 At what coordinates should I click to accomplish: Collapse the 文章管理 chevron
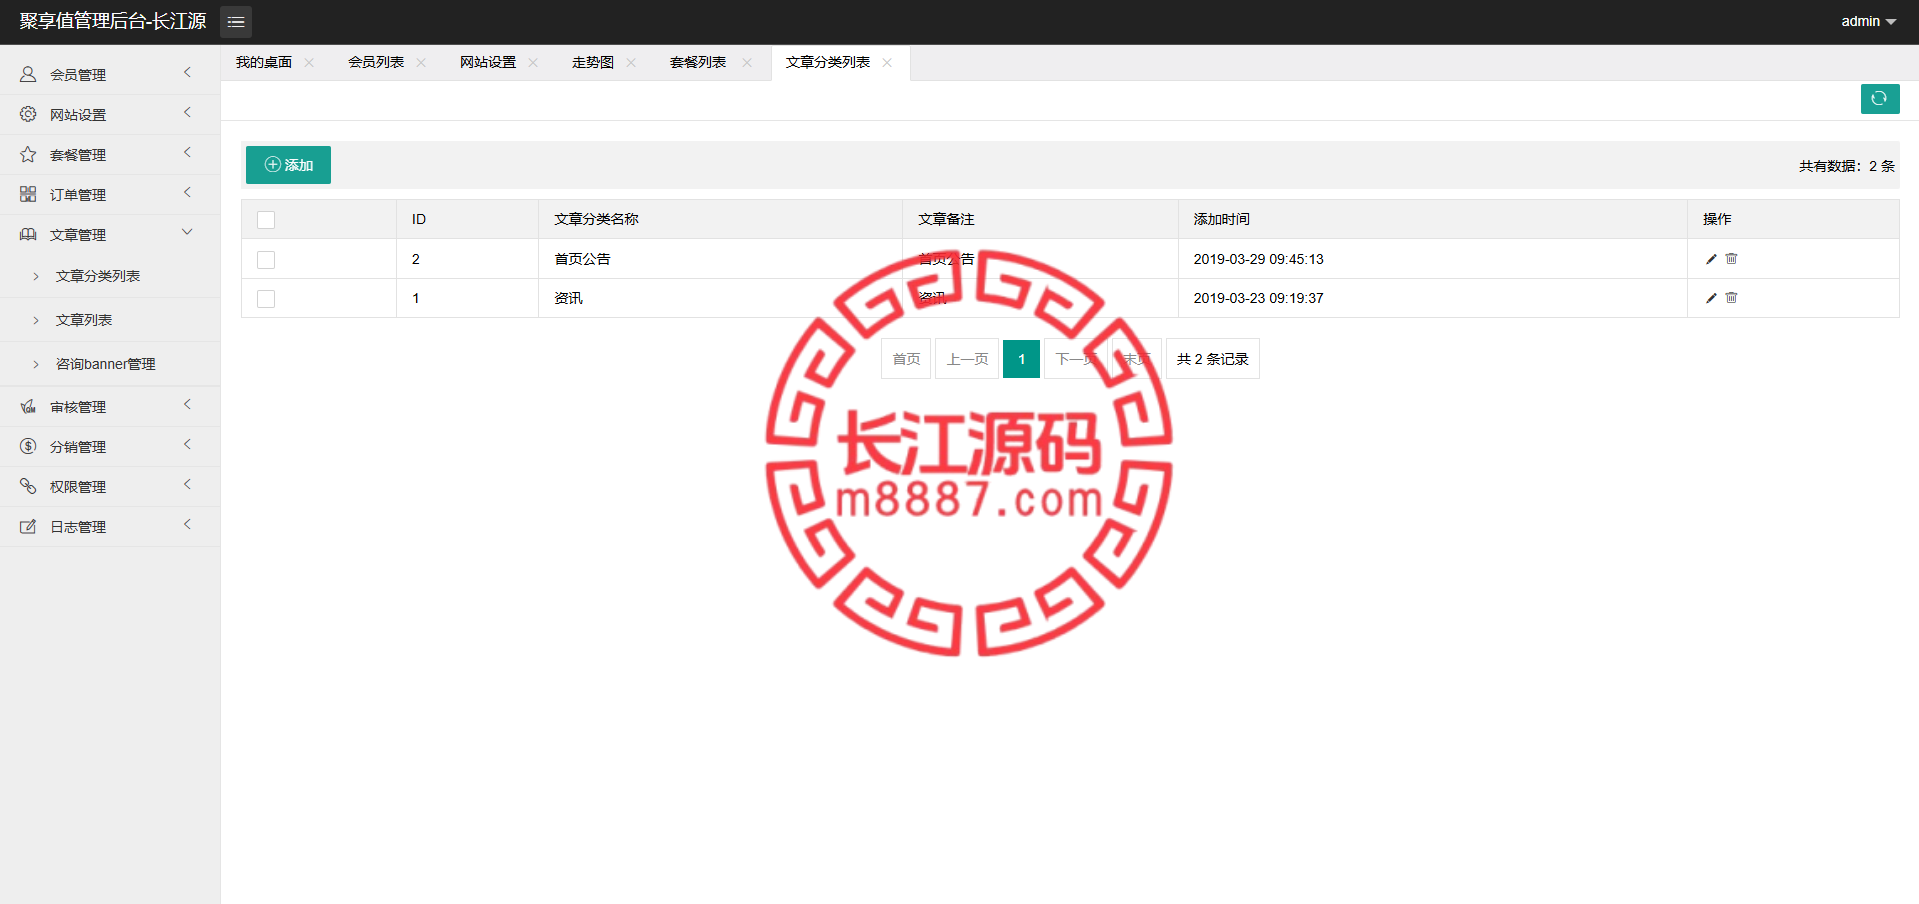point(187,232)
